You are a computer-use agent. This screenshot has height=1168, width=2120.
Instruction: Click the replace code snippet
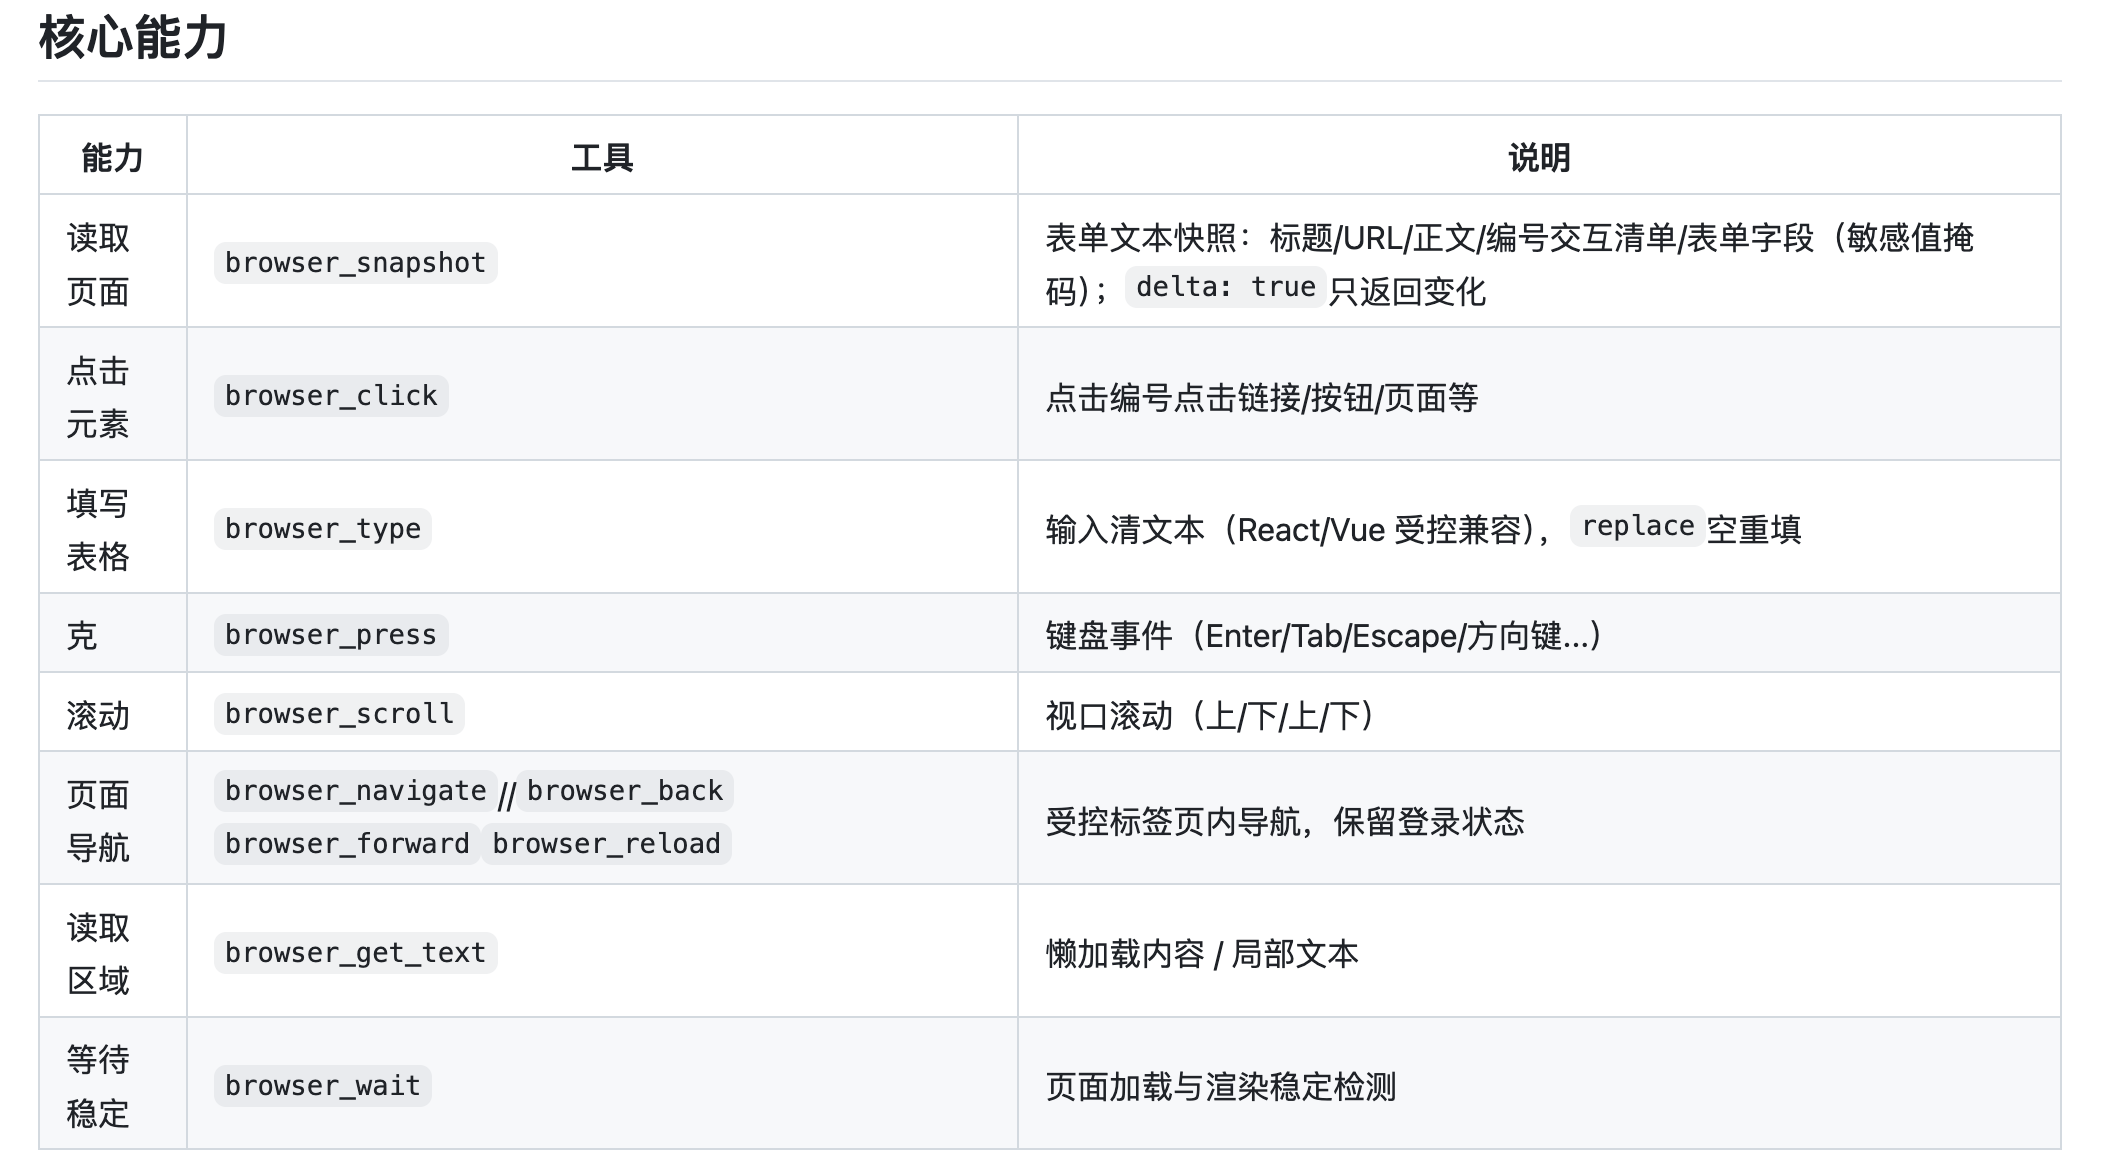point(1637,526)
